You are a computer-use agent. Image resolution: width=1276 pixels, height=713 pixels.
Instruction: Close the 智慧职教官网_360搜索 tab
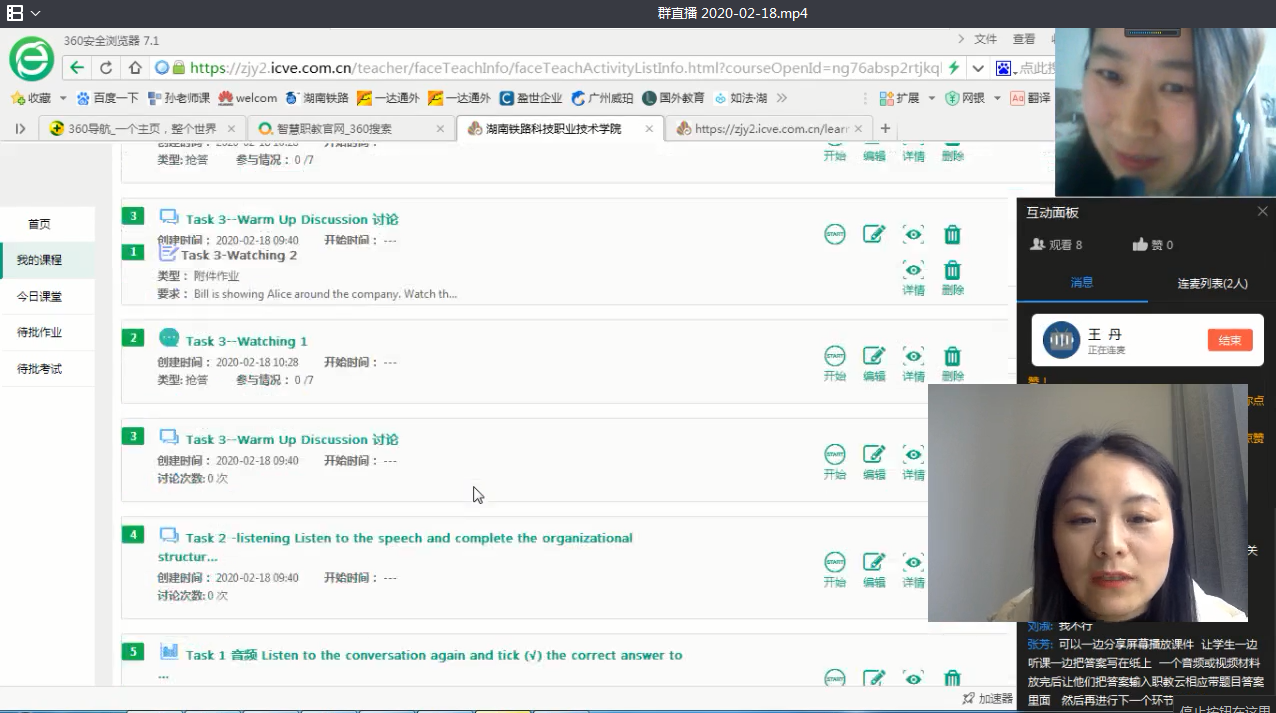click(440, 128)
